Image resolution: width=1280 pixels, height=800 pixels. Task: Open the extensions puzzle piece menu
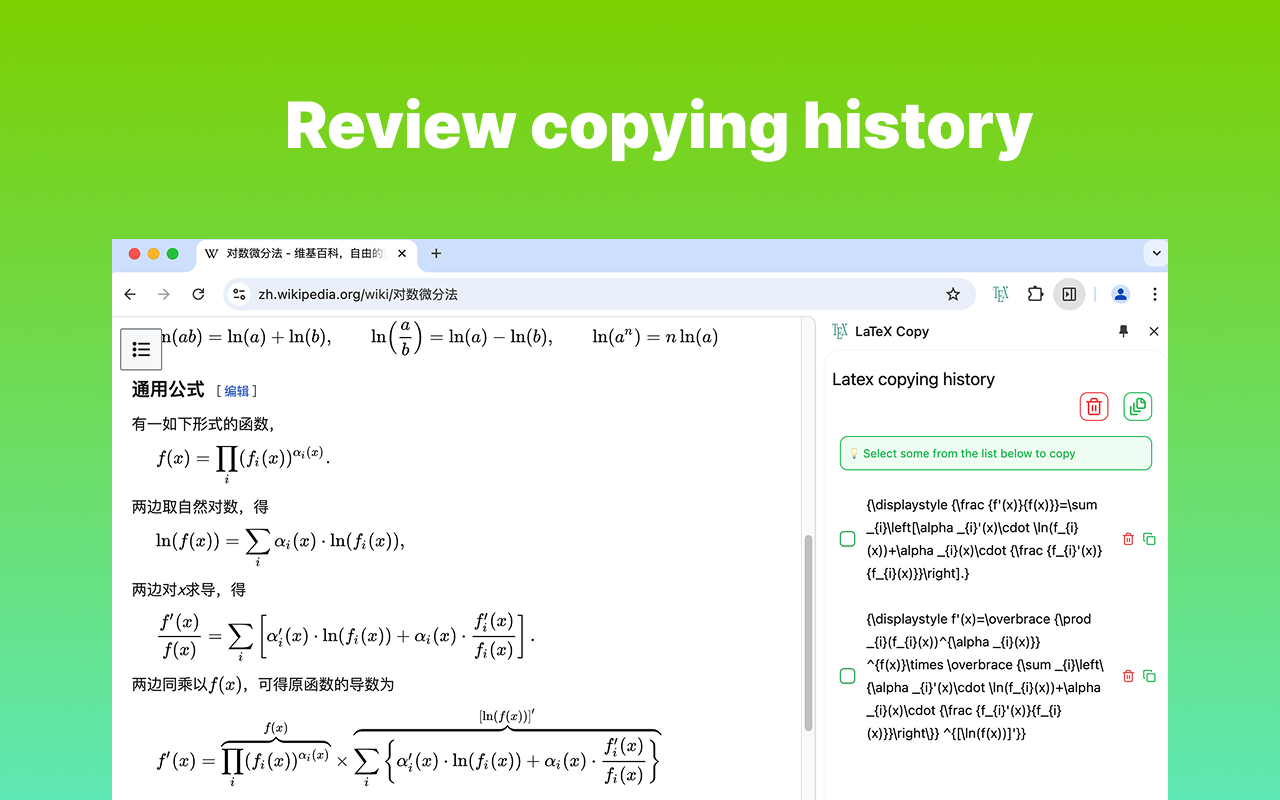[1035, 294]
